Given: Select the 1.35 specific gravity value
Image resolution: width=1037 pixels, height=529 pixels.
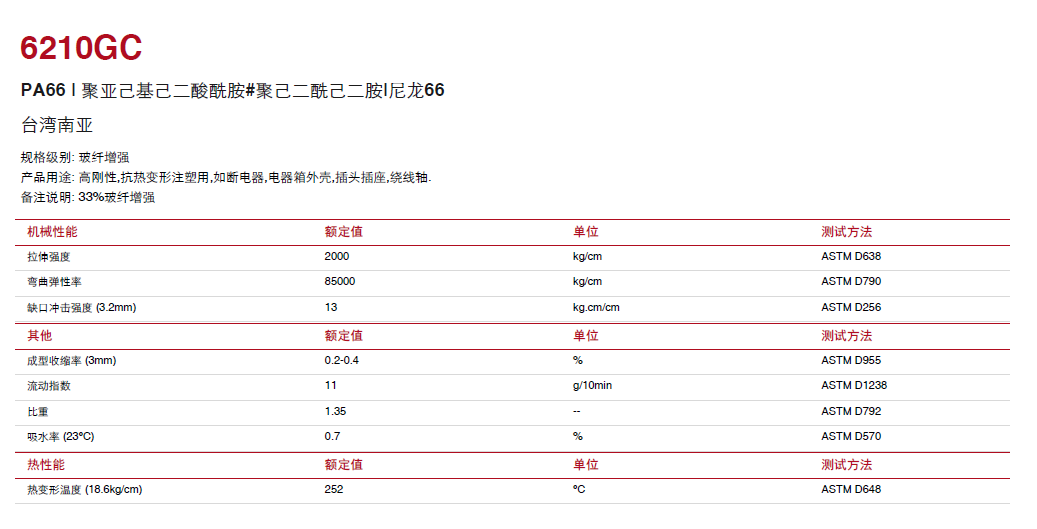Looking at the screenshot, I should tap(335, 411).
